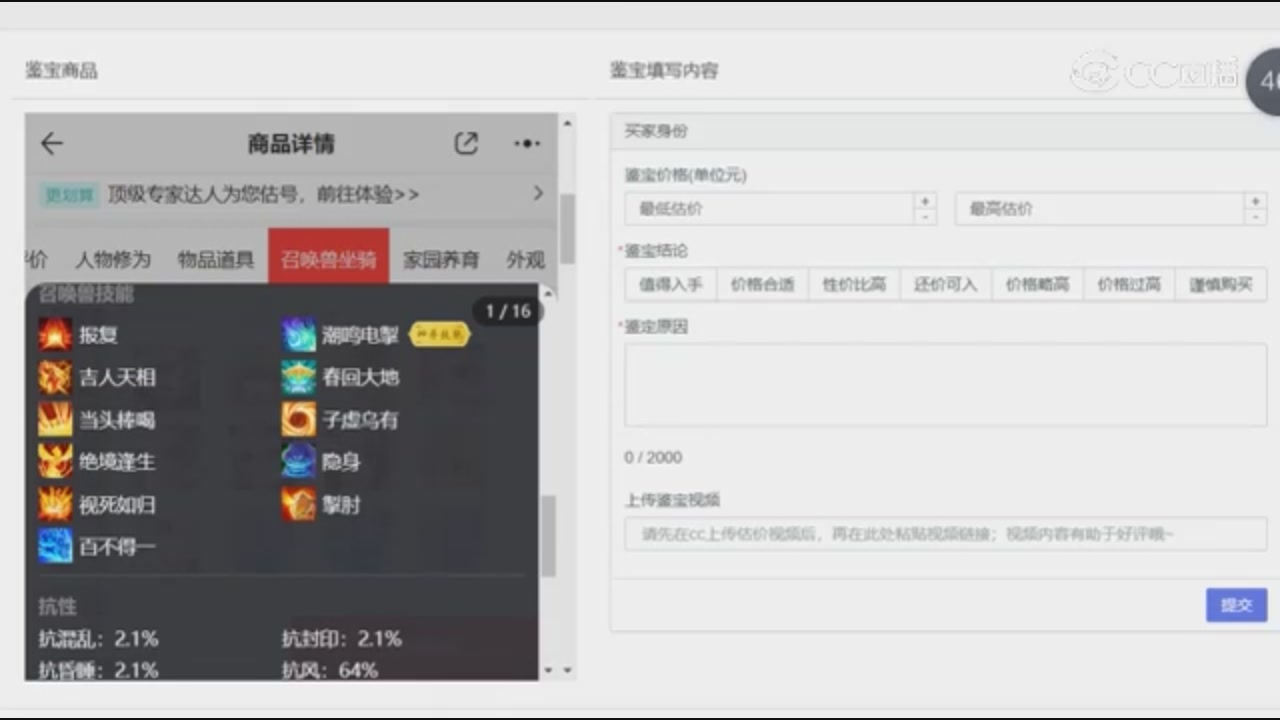This screenshot has width=1280, height=720.
Task: Click the 抗风: 64% resistance value
Action: click(x=329, y=670)
